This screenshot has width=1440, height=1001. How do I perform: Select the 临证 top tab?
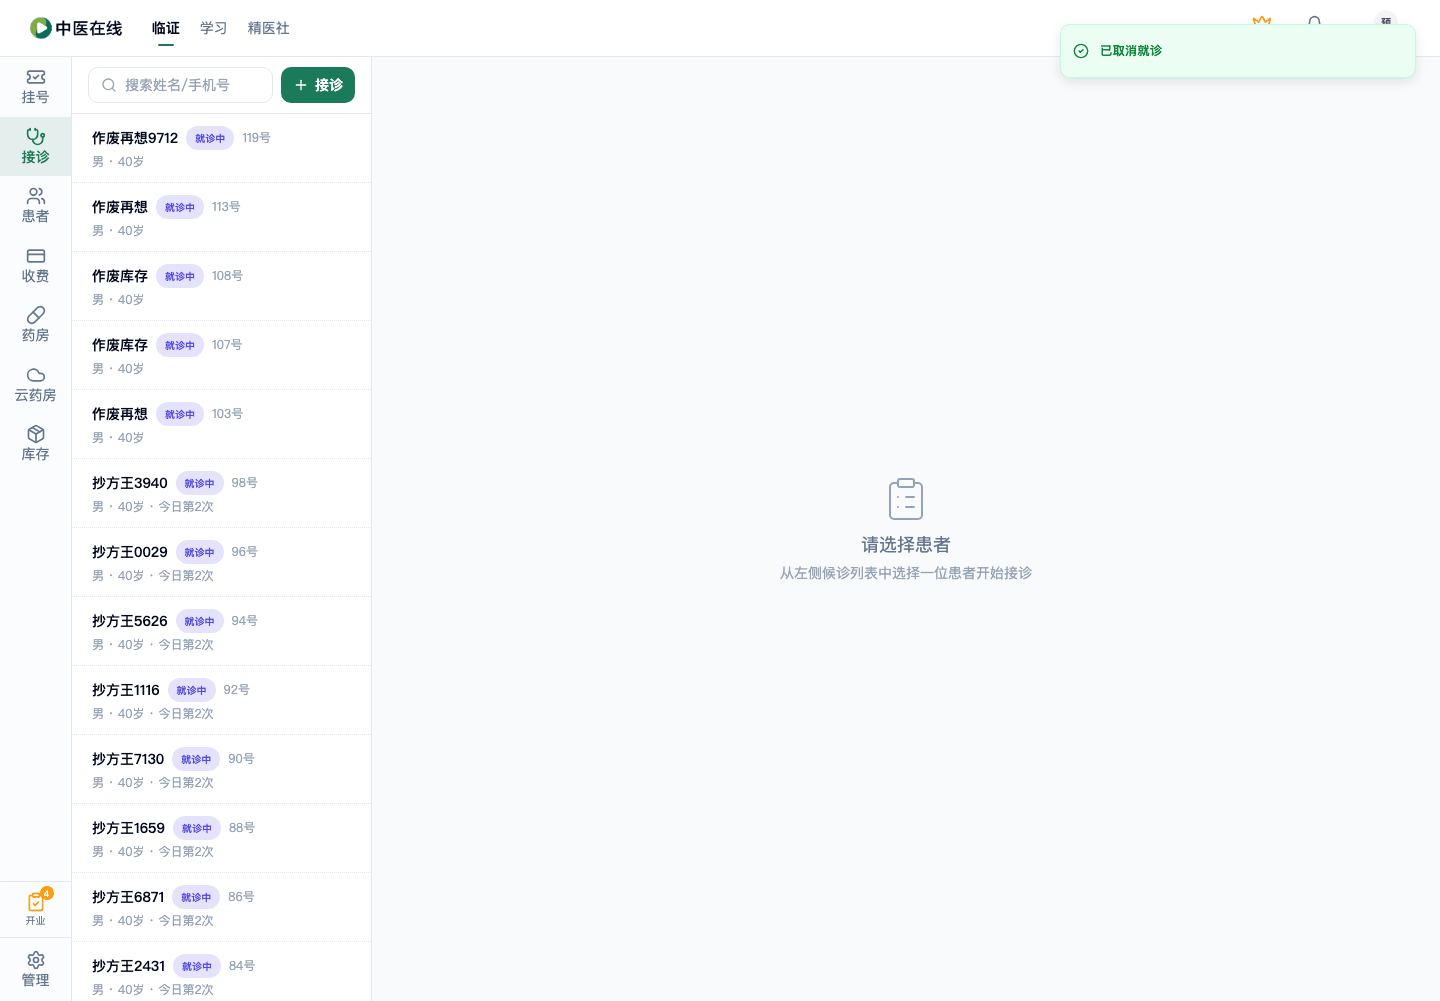point(166,28)
